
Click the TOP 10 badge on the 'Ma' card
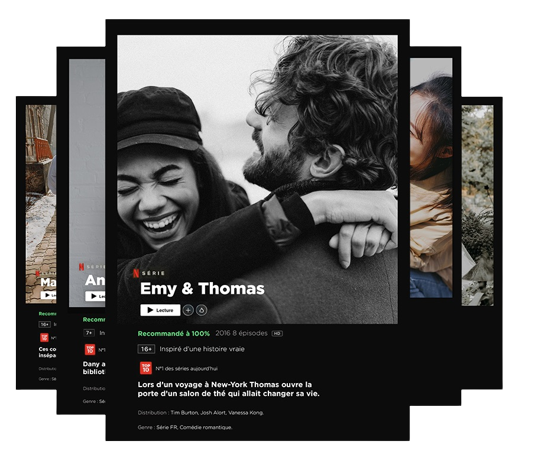pos(44,337)
